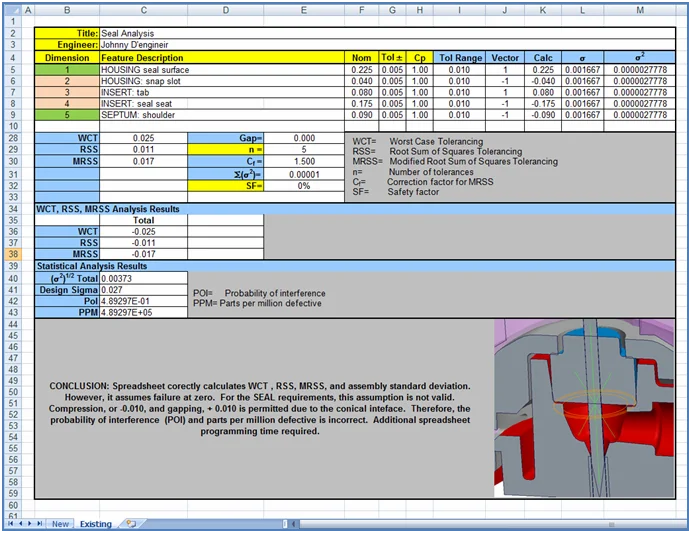The image size is (691, 533).
Task: Click 'Feature Description' header cell
Action: [222, 58]
